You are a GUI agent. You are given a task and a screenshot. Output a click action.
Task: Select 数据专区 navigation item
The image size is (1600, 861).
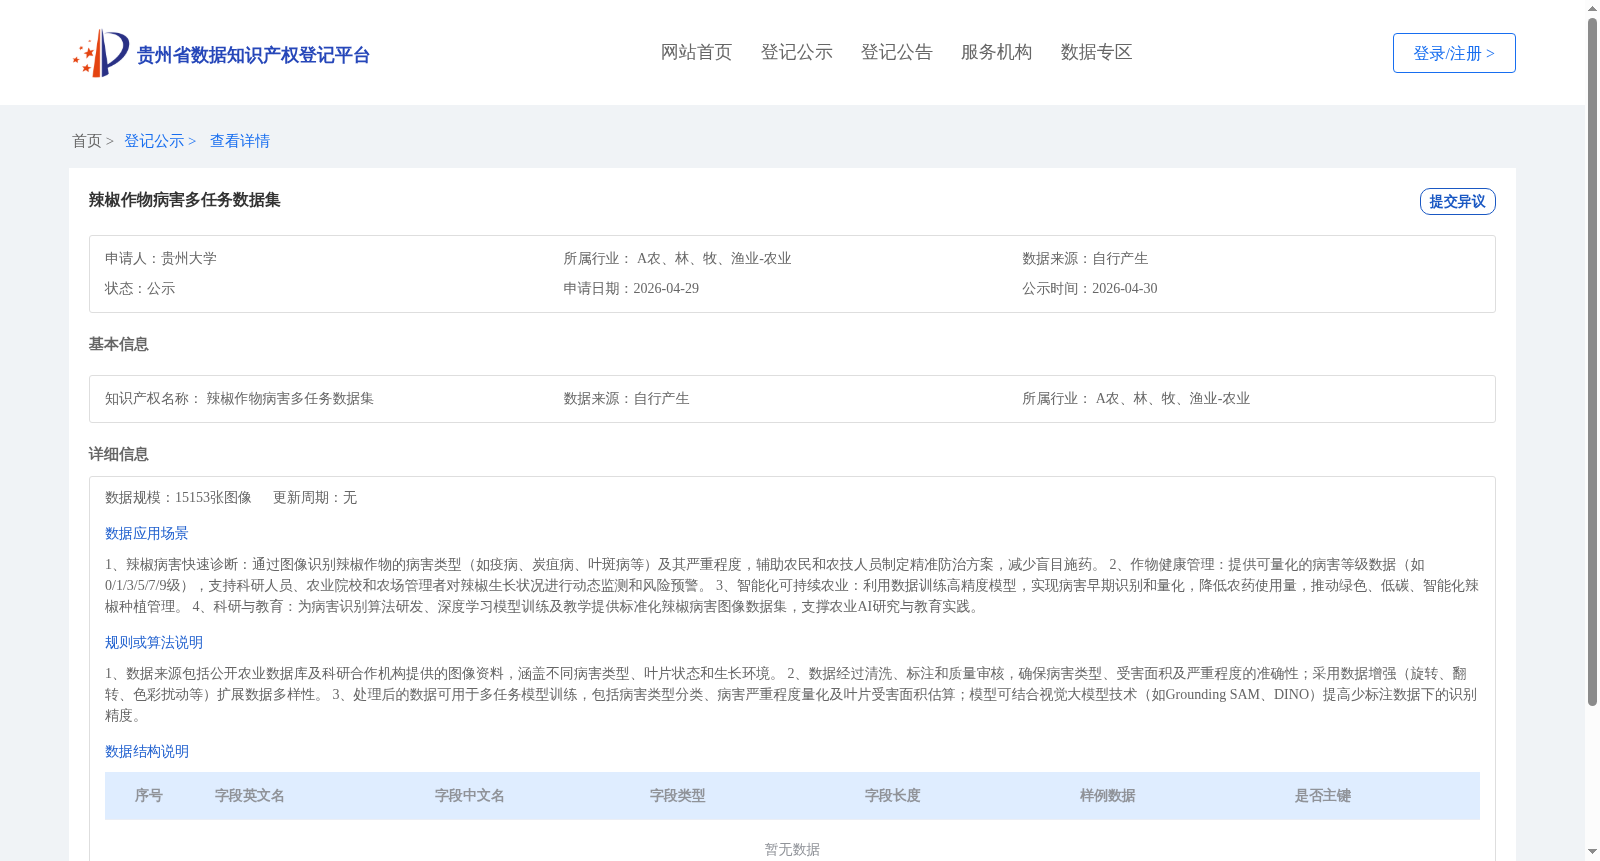pos(1096,52)
